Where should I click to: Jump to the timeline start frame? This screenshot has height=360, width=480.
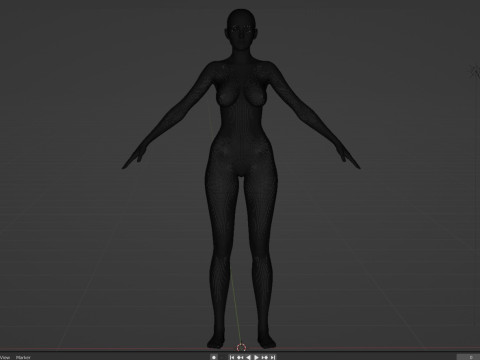(232, 357)
